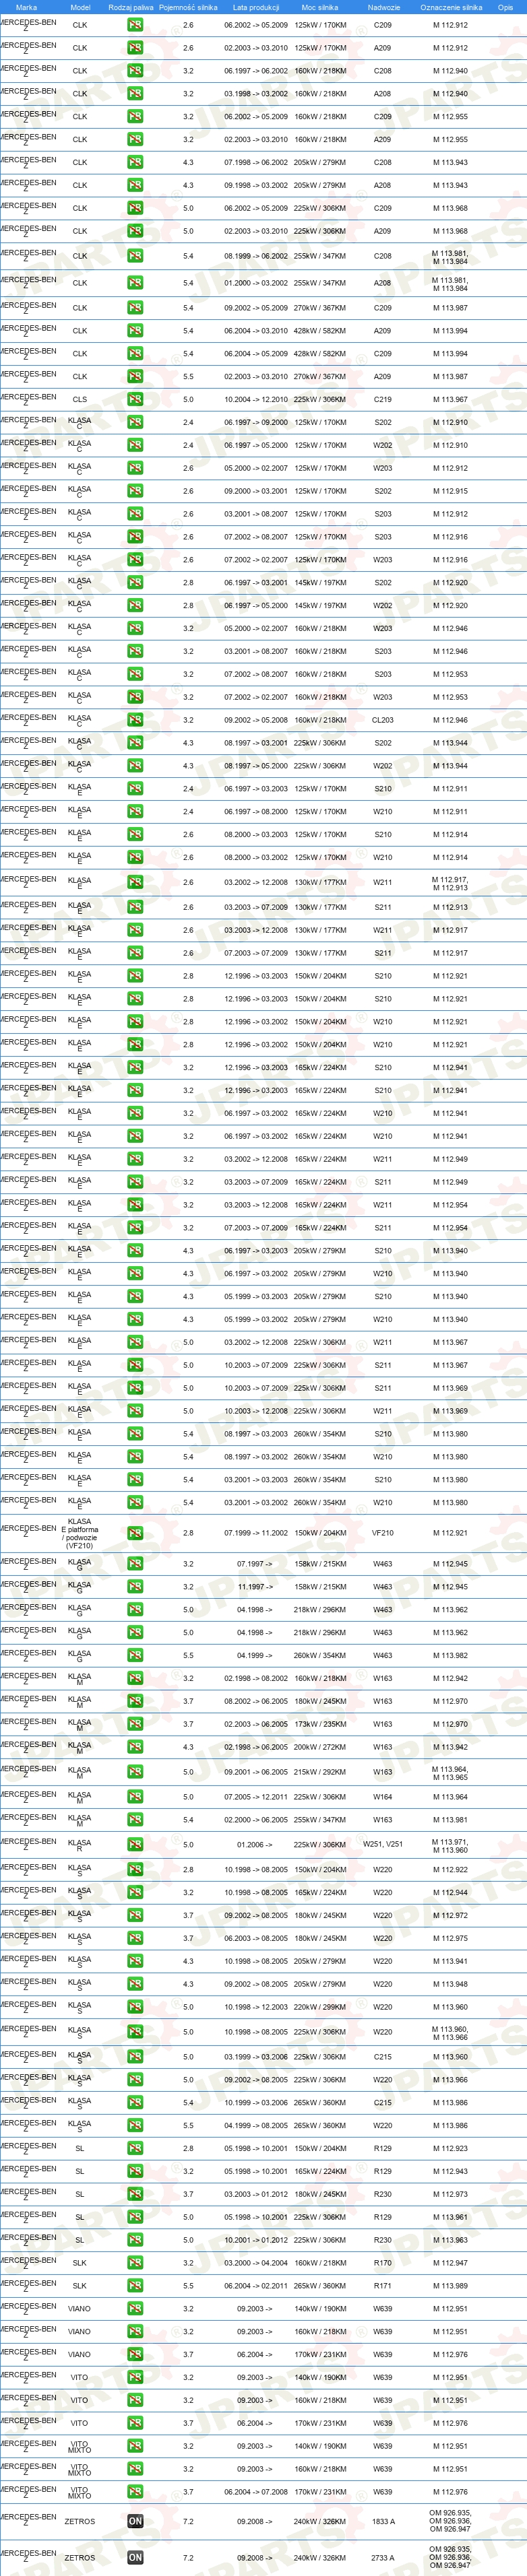This screenshot has height=2576, width=527.
Task: Select engine code M 113.989
Action: point(450,2286)
